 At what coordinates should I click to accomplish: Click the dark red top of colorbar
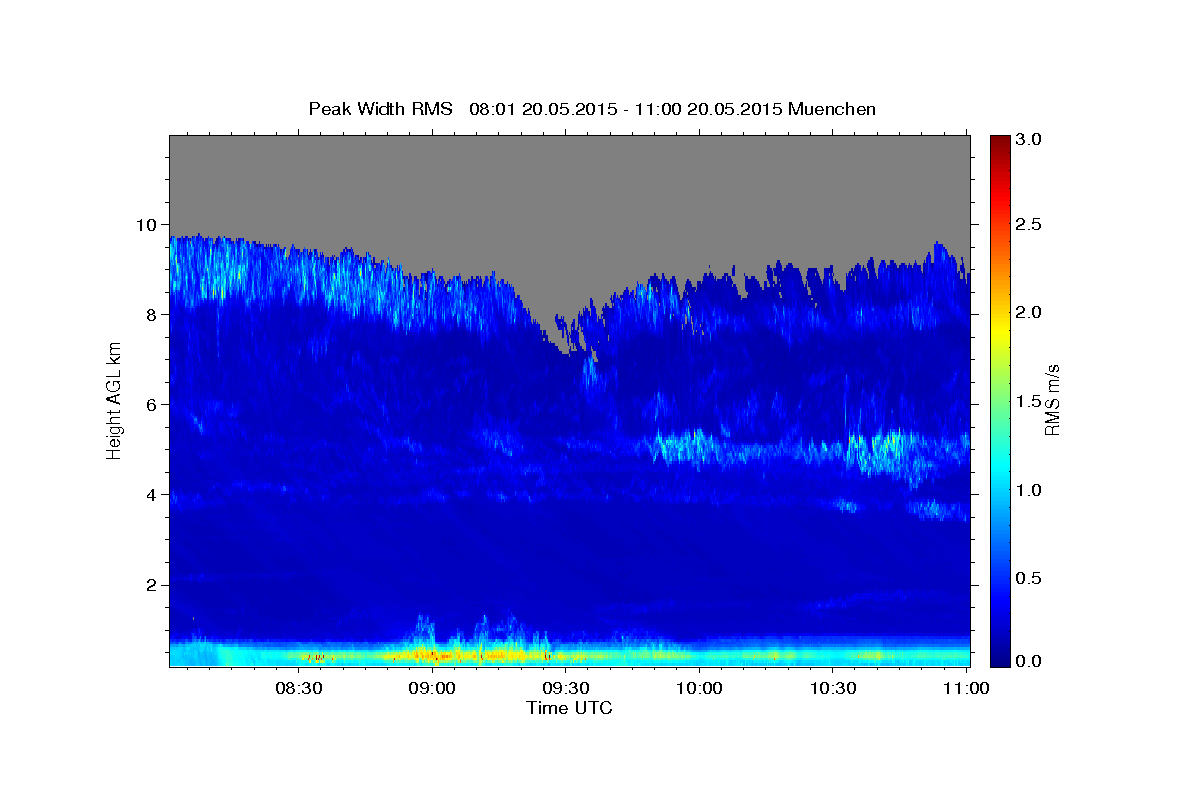click(999, 145)
